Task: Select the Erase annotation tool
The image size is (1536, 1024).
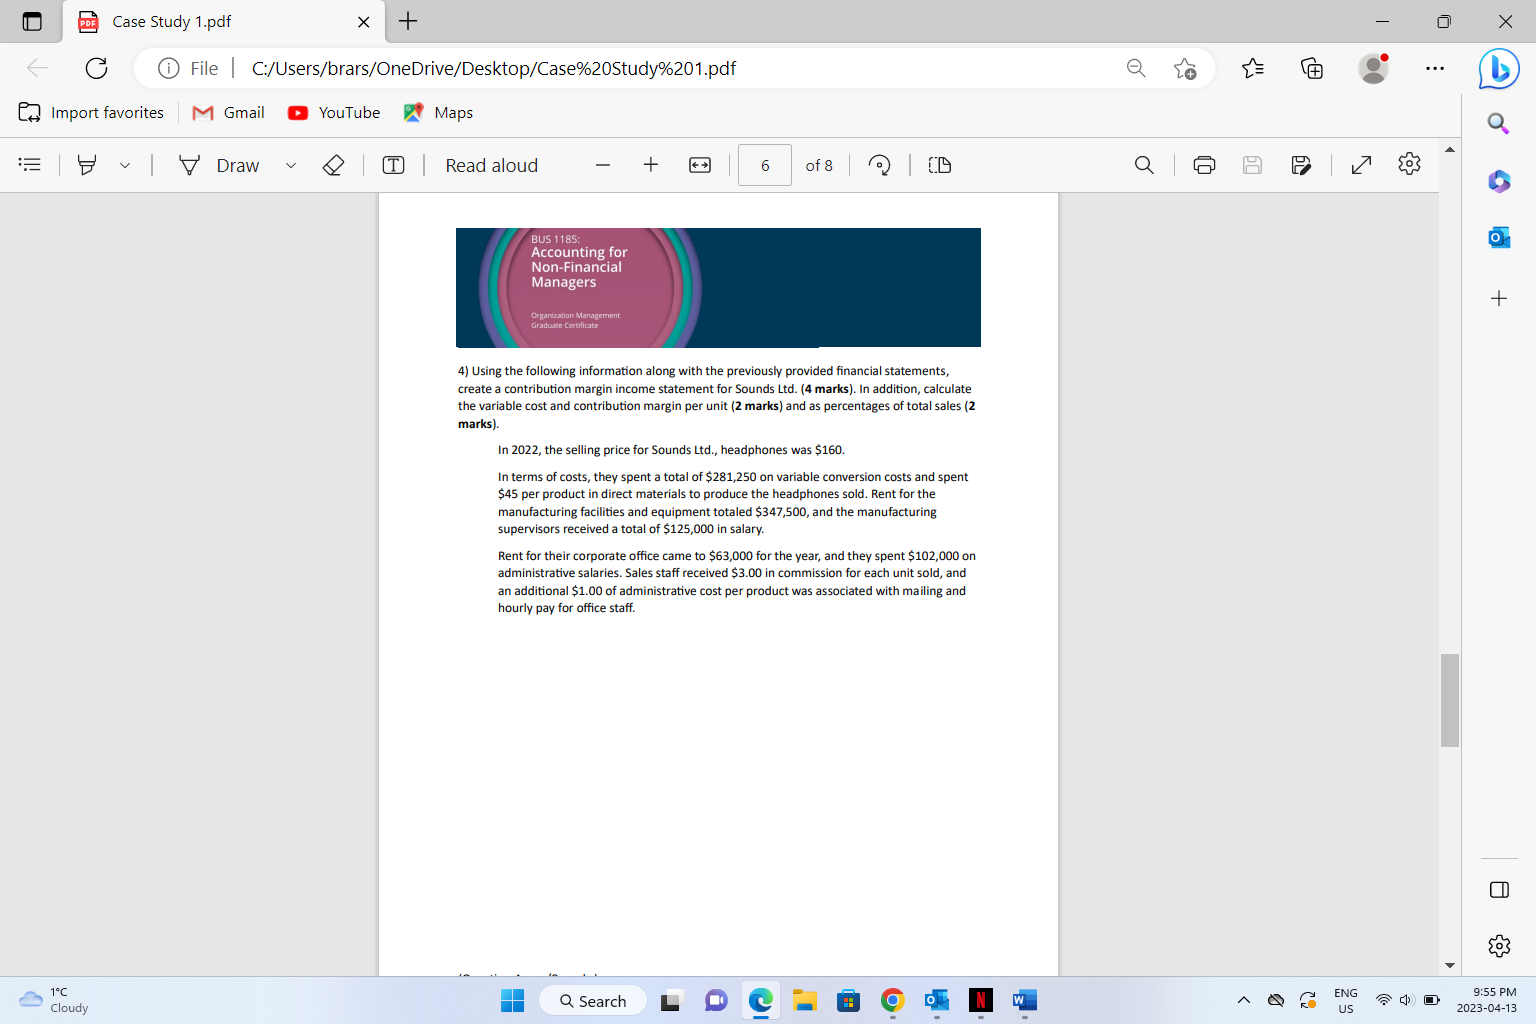Action: point(334,165)
